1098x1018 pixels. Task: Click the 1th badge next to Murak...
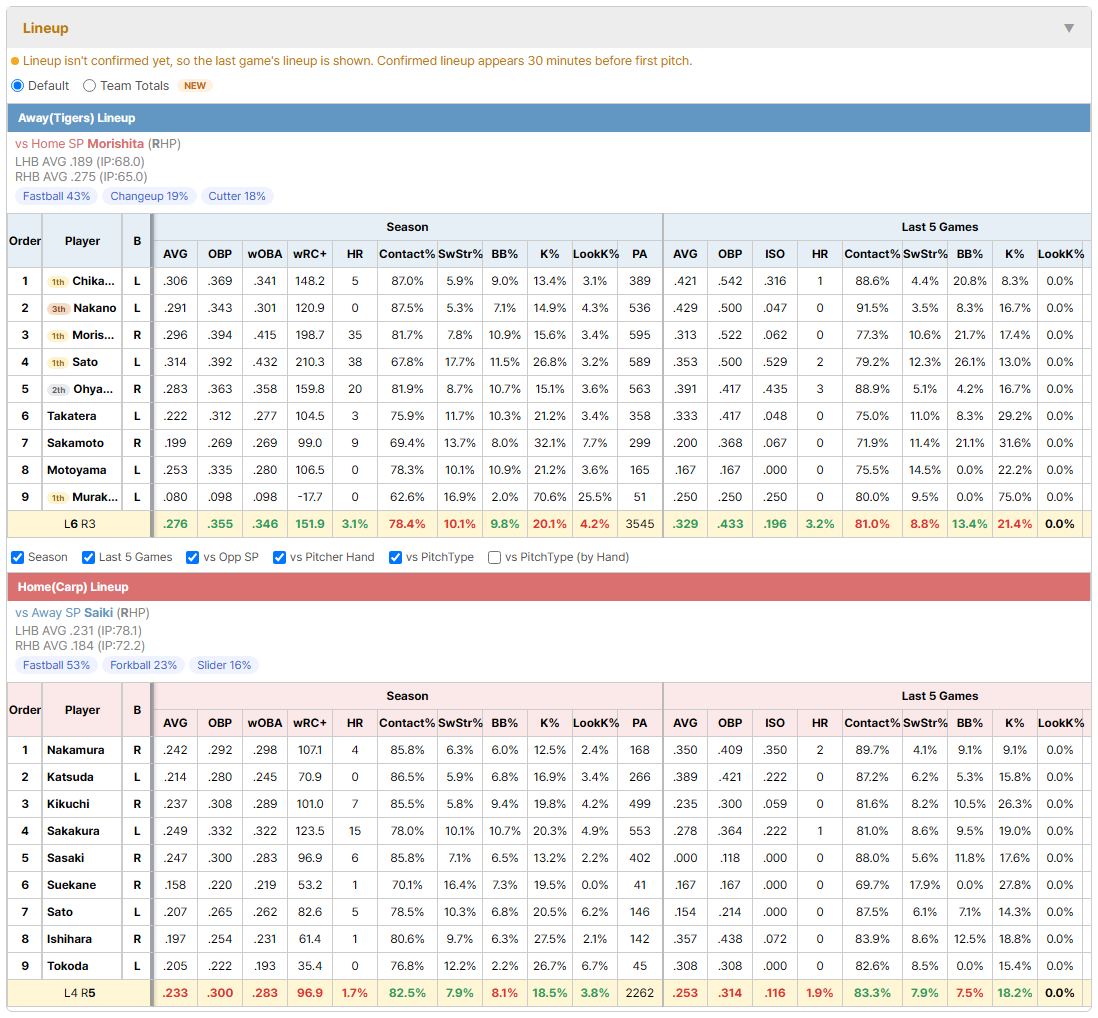57,498
